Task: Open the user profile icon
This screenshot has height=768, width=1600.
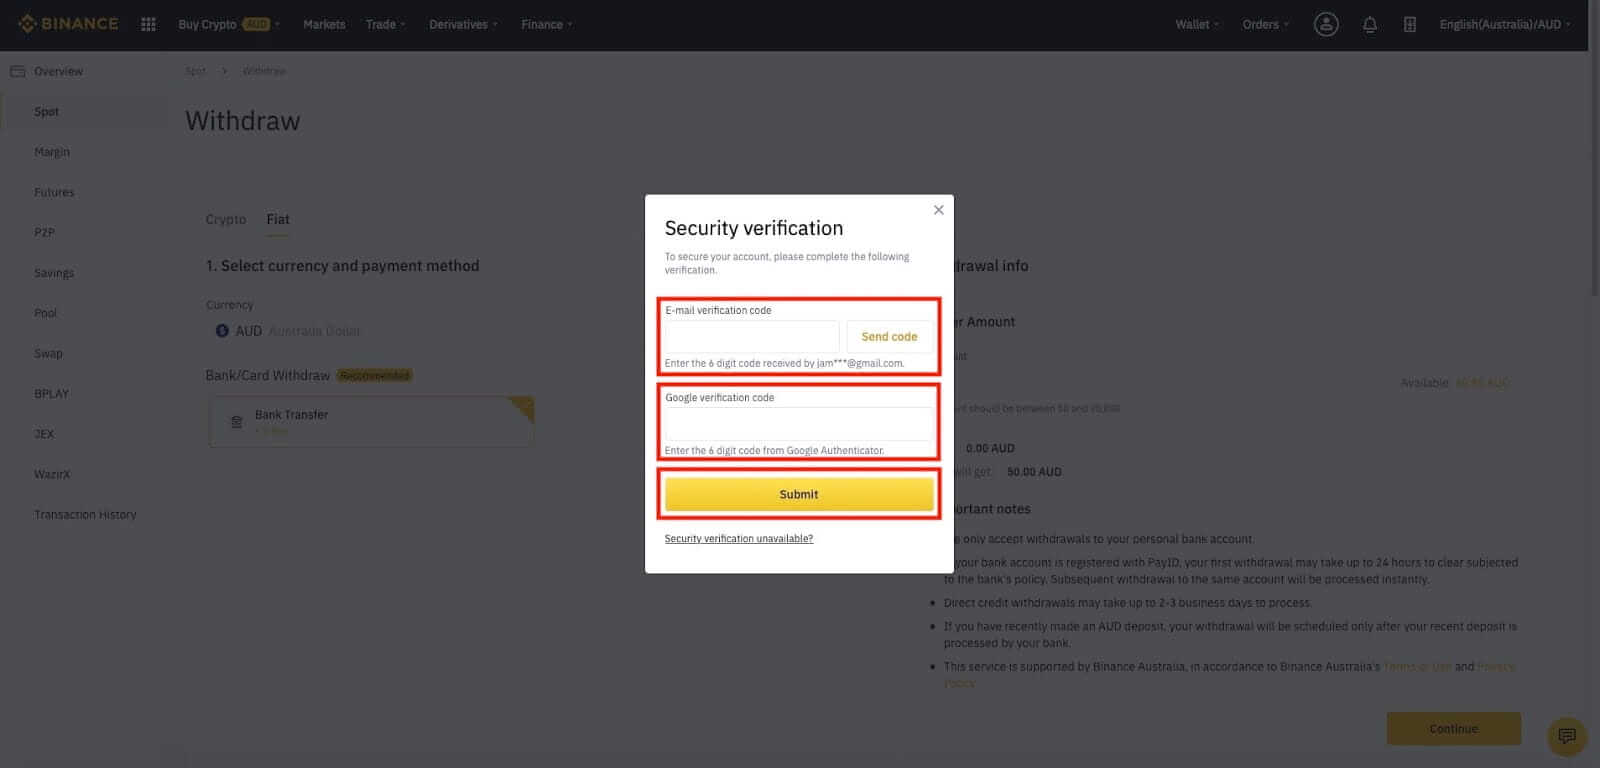Action: point(1326,24)
